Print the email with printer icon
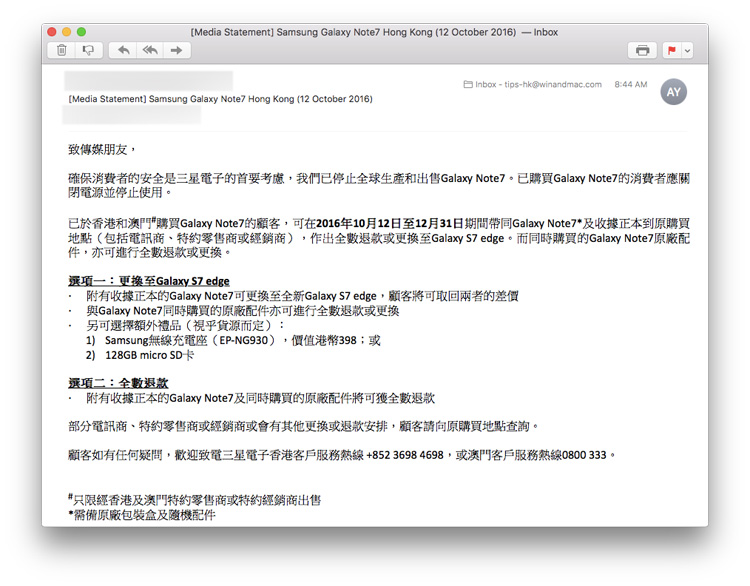750x586 pixels. coord(642,50)
